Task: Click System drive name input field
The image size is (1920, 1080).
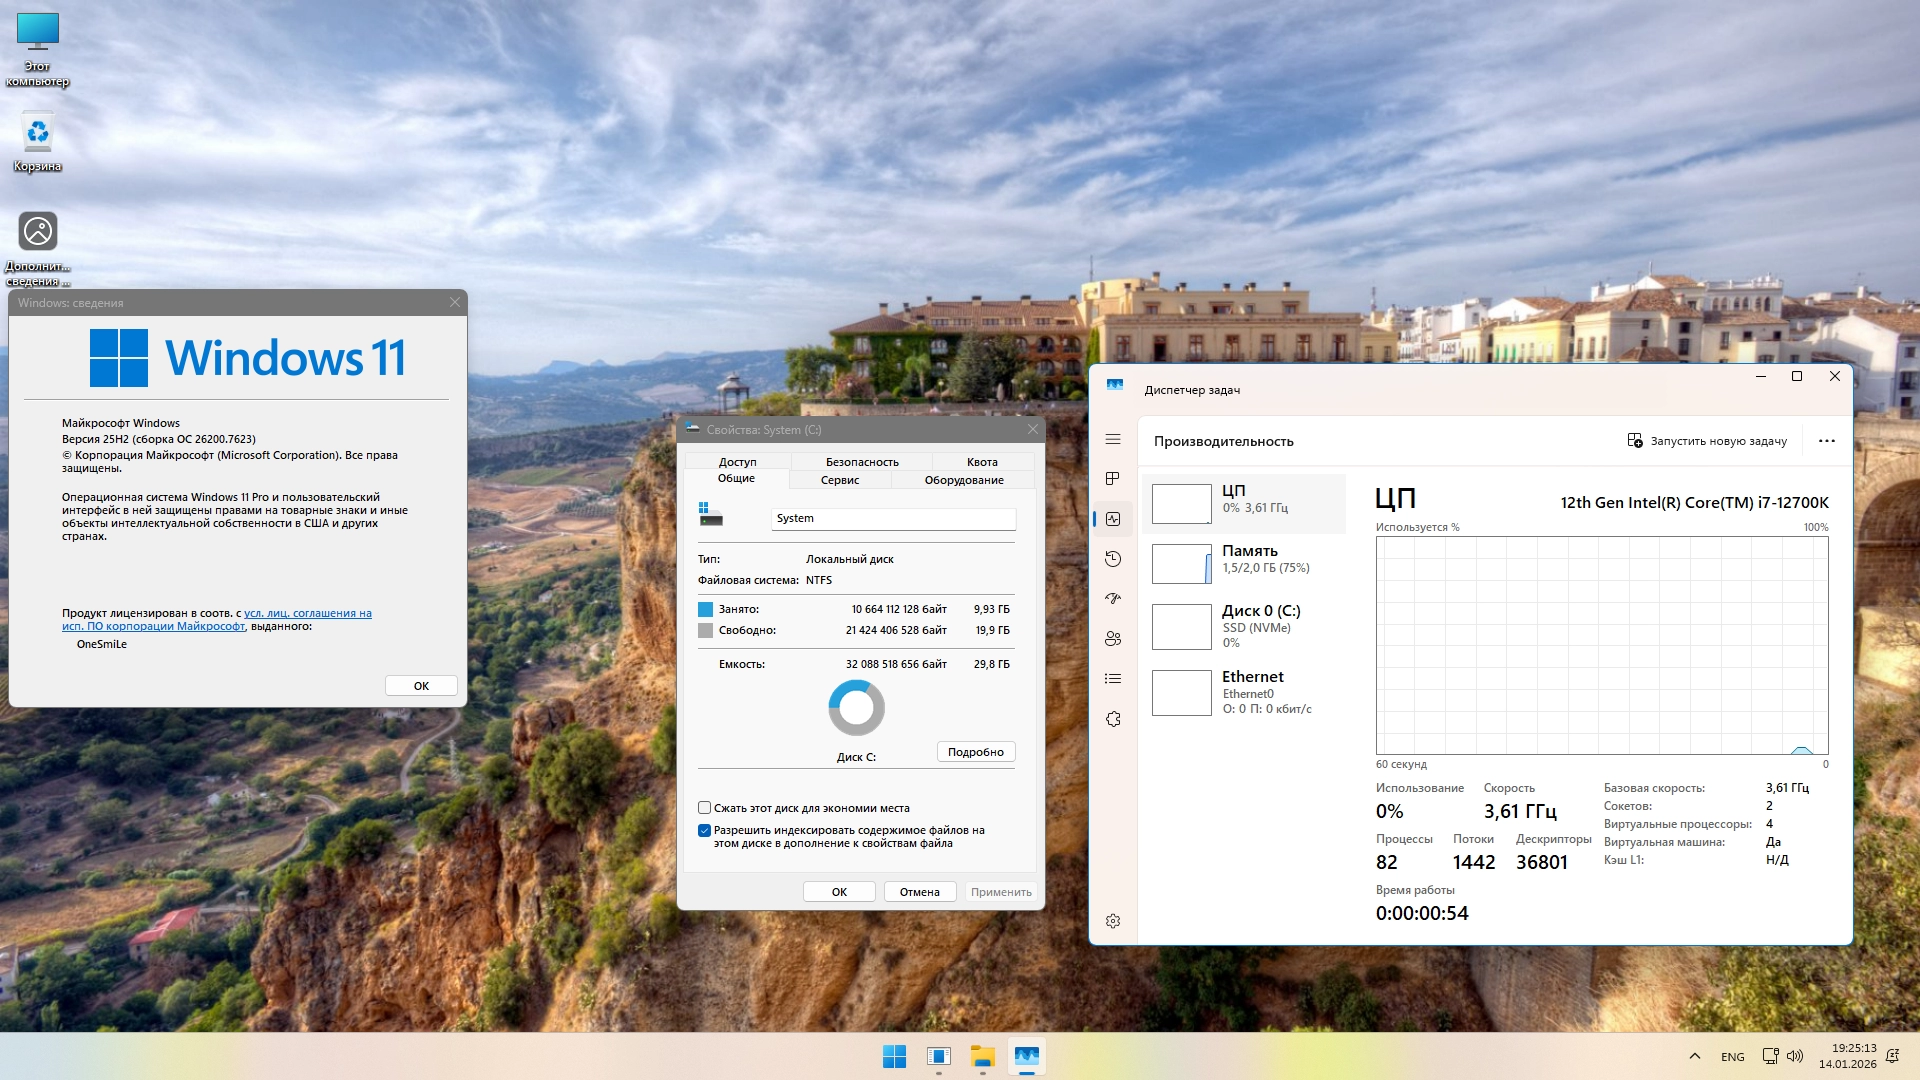Action: pyautogui.click(x=893, y=518)
